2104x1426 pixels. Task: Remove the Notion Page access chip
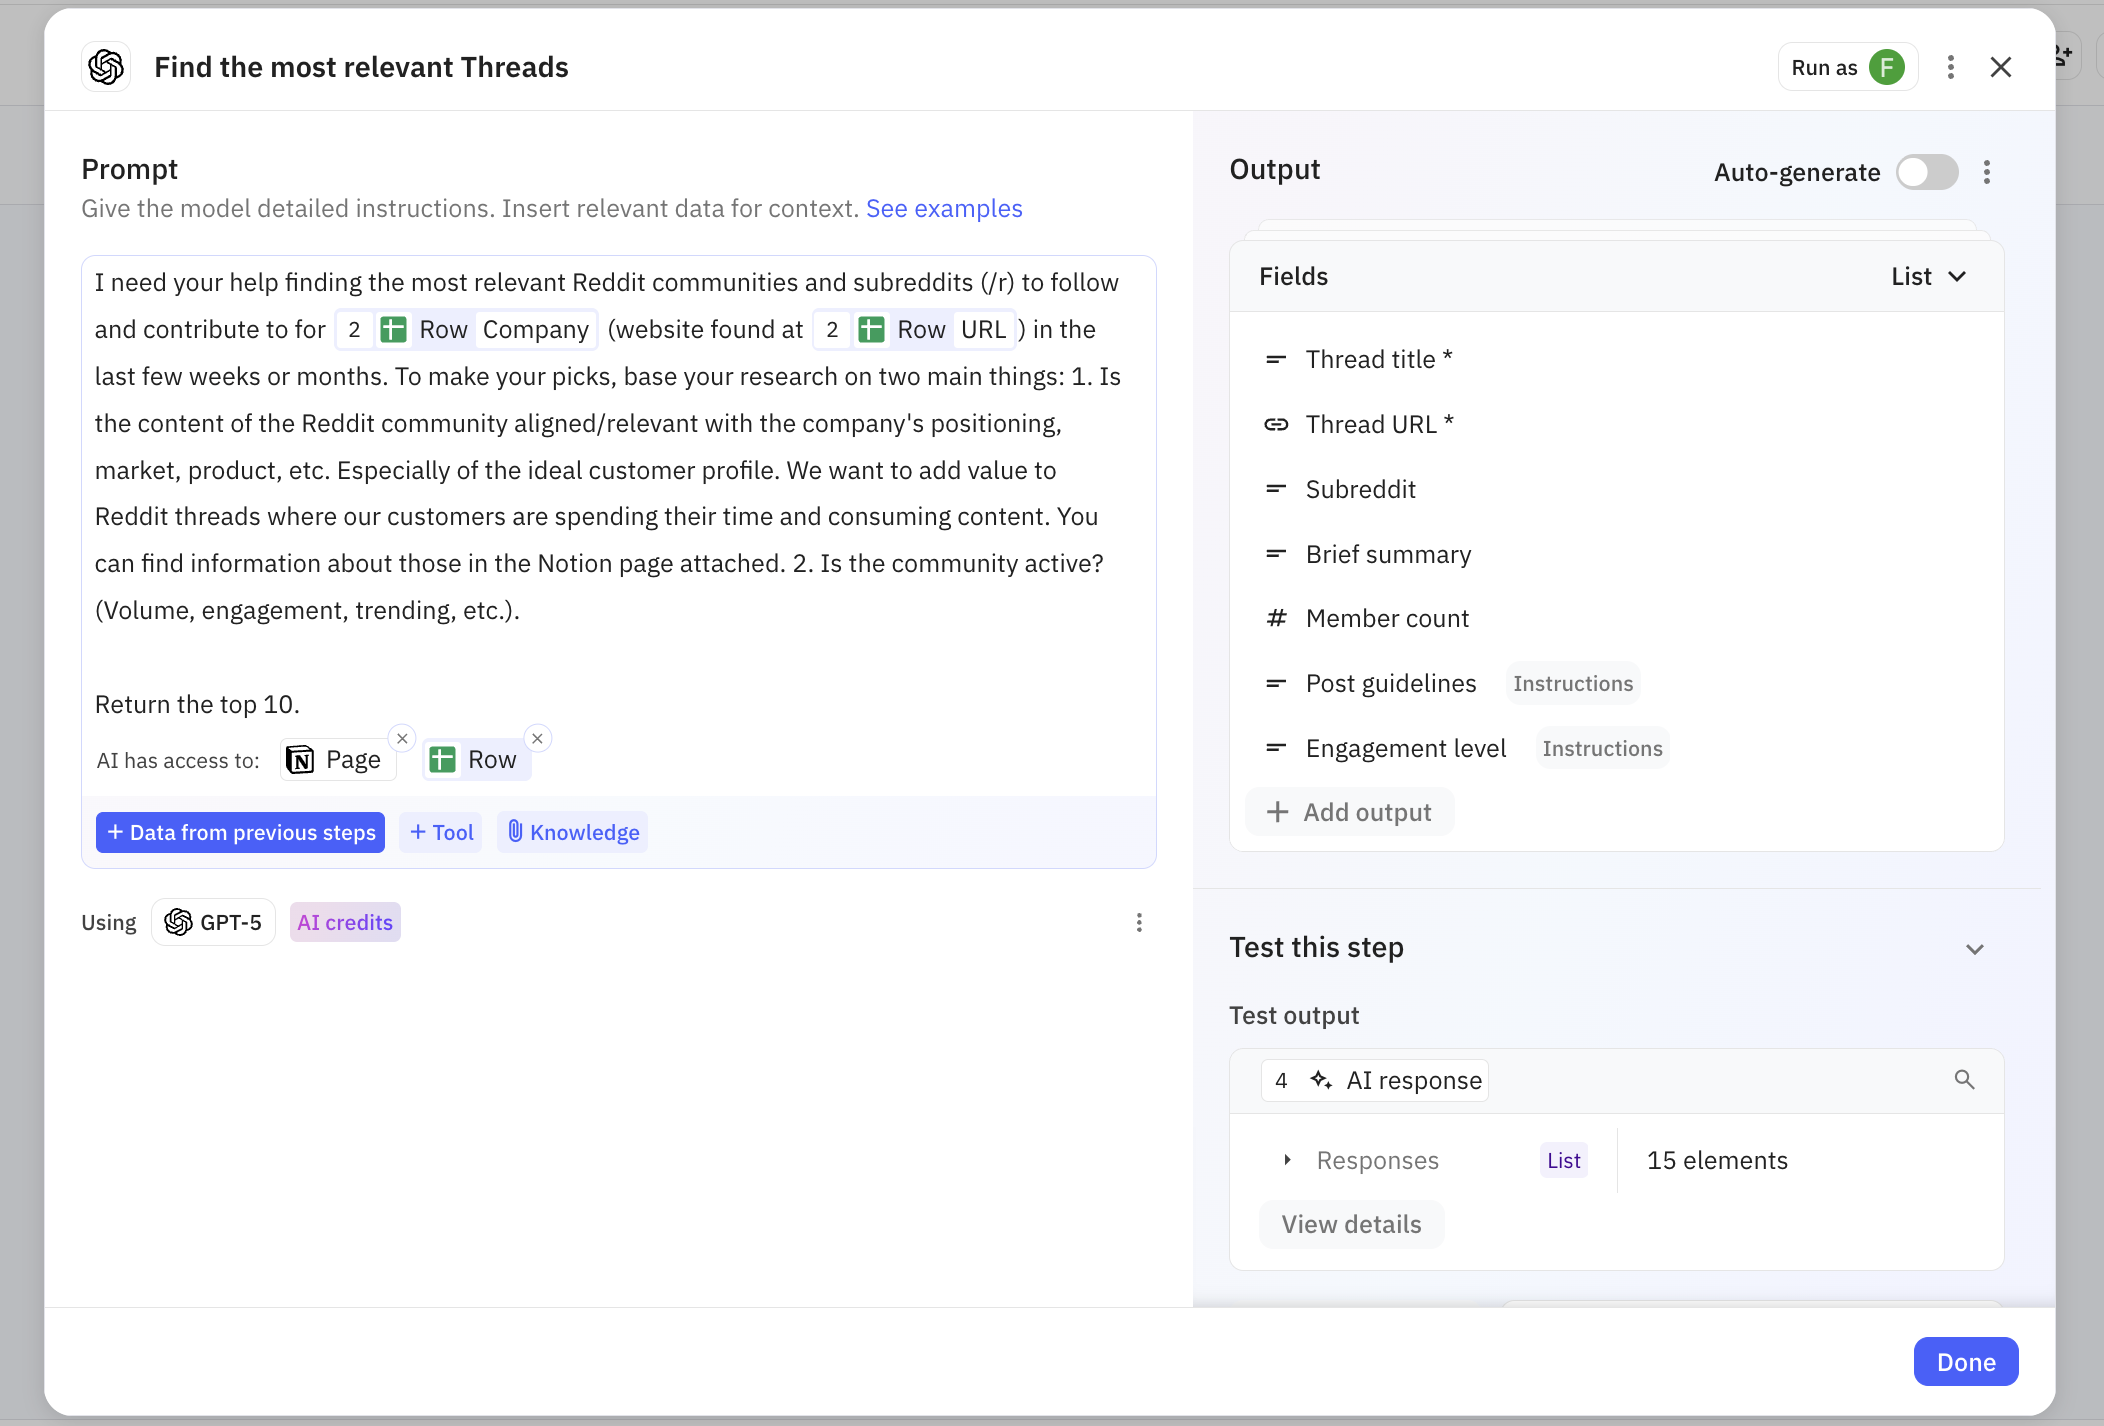coord(402,739)
